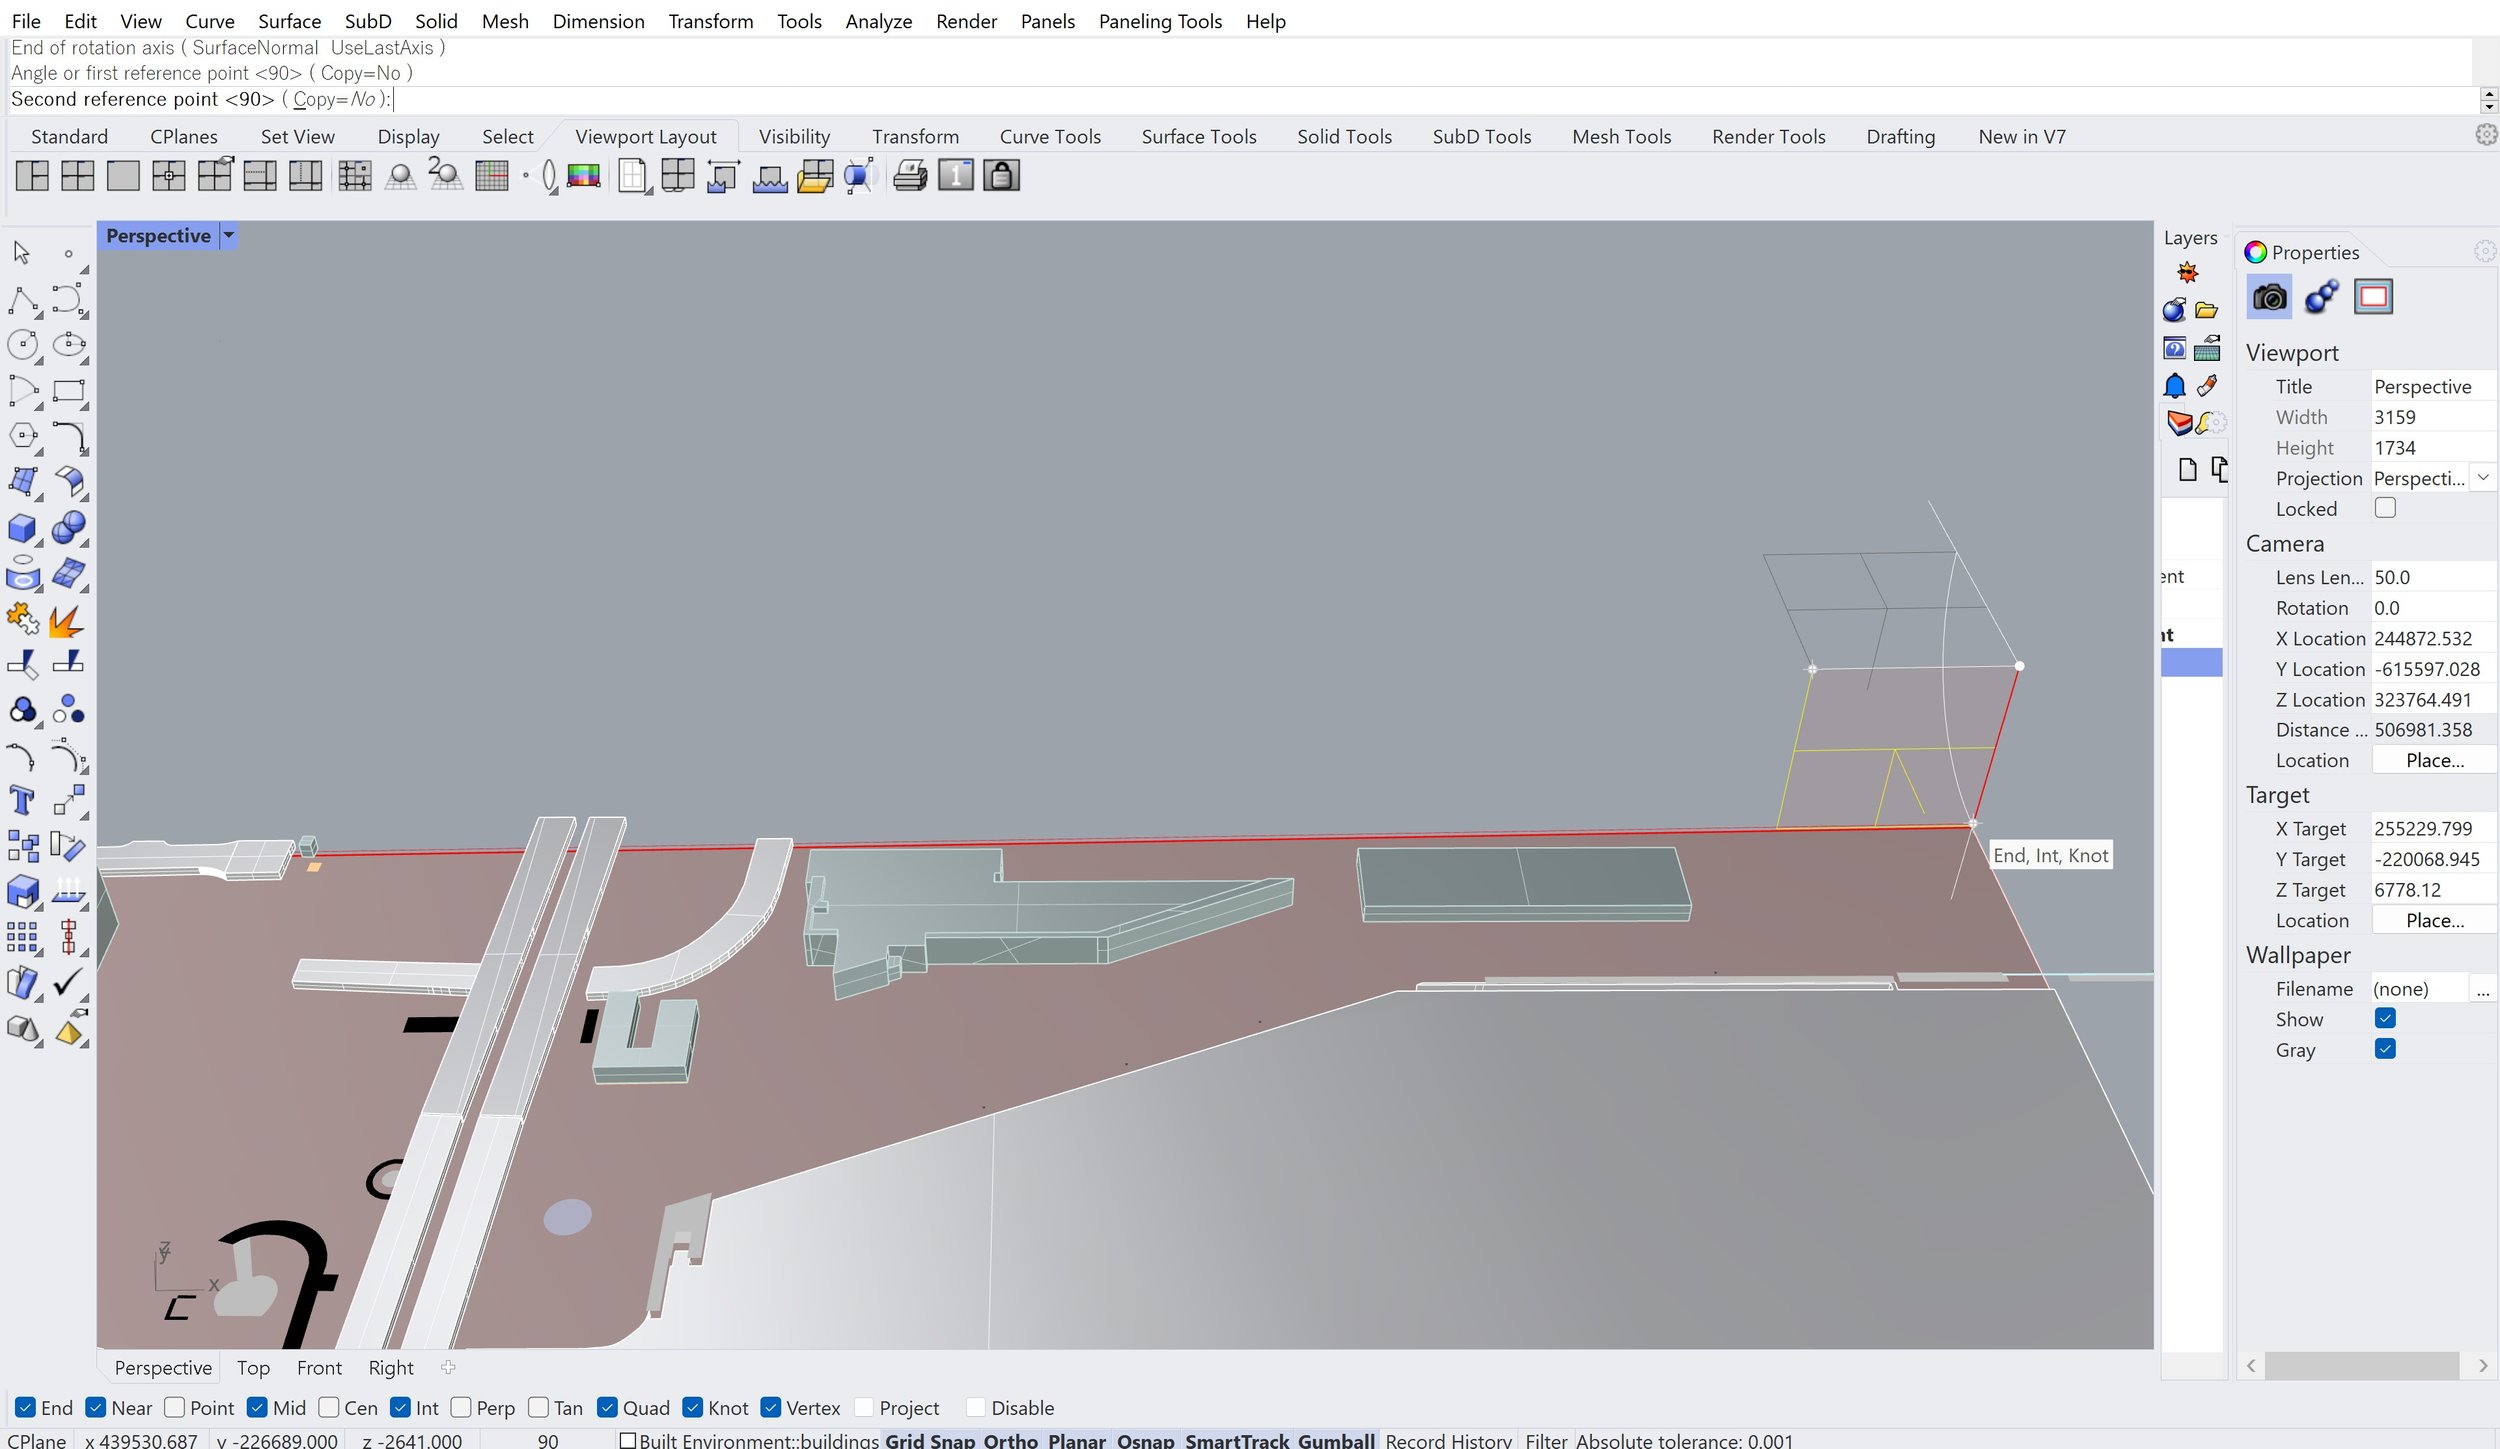Enable the Point osnap checkbox
This screenshot has height=1449, width=2500.
174,1408
